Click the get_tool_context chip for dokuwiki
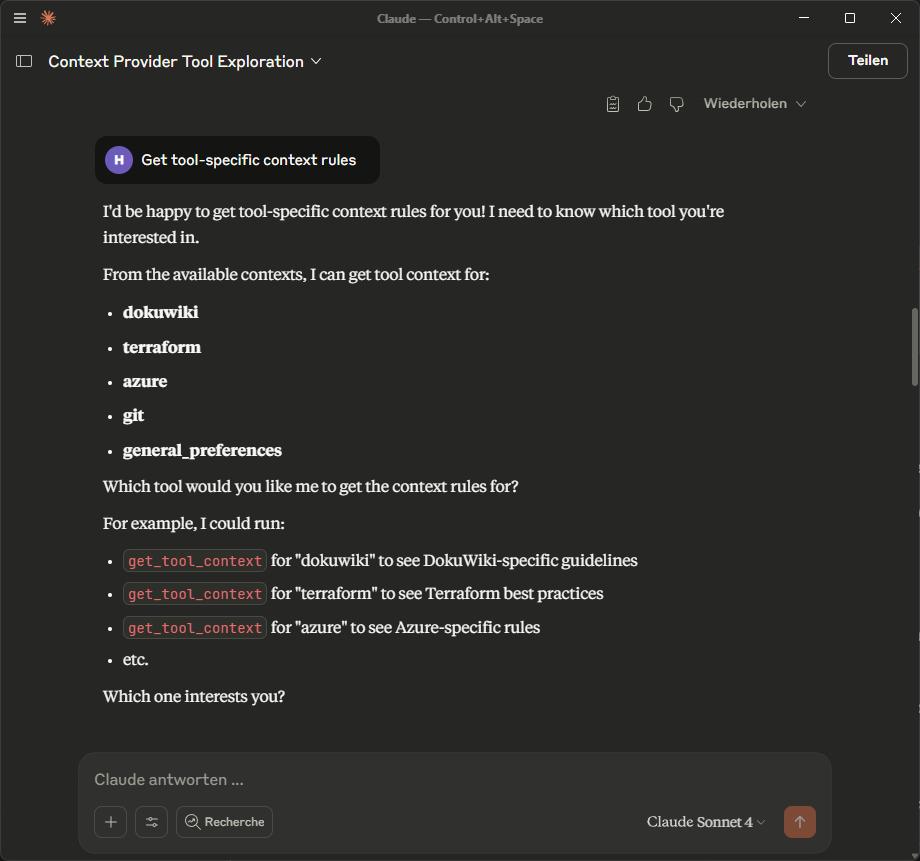The width and height of the screenshot is (920, 861). (194, 560)
